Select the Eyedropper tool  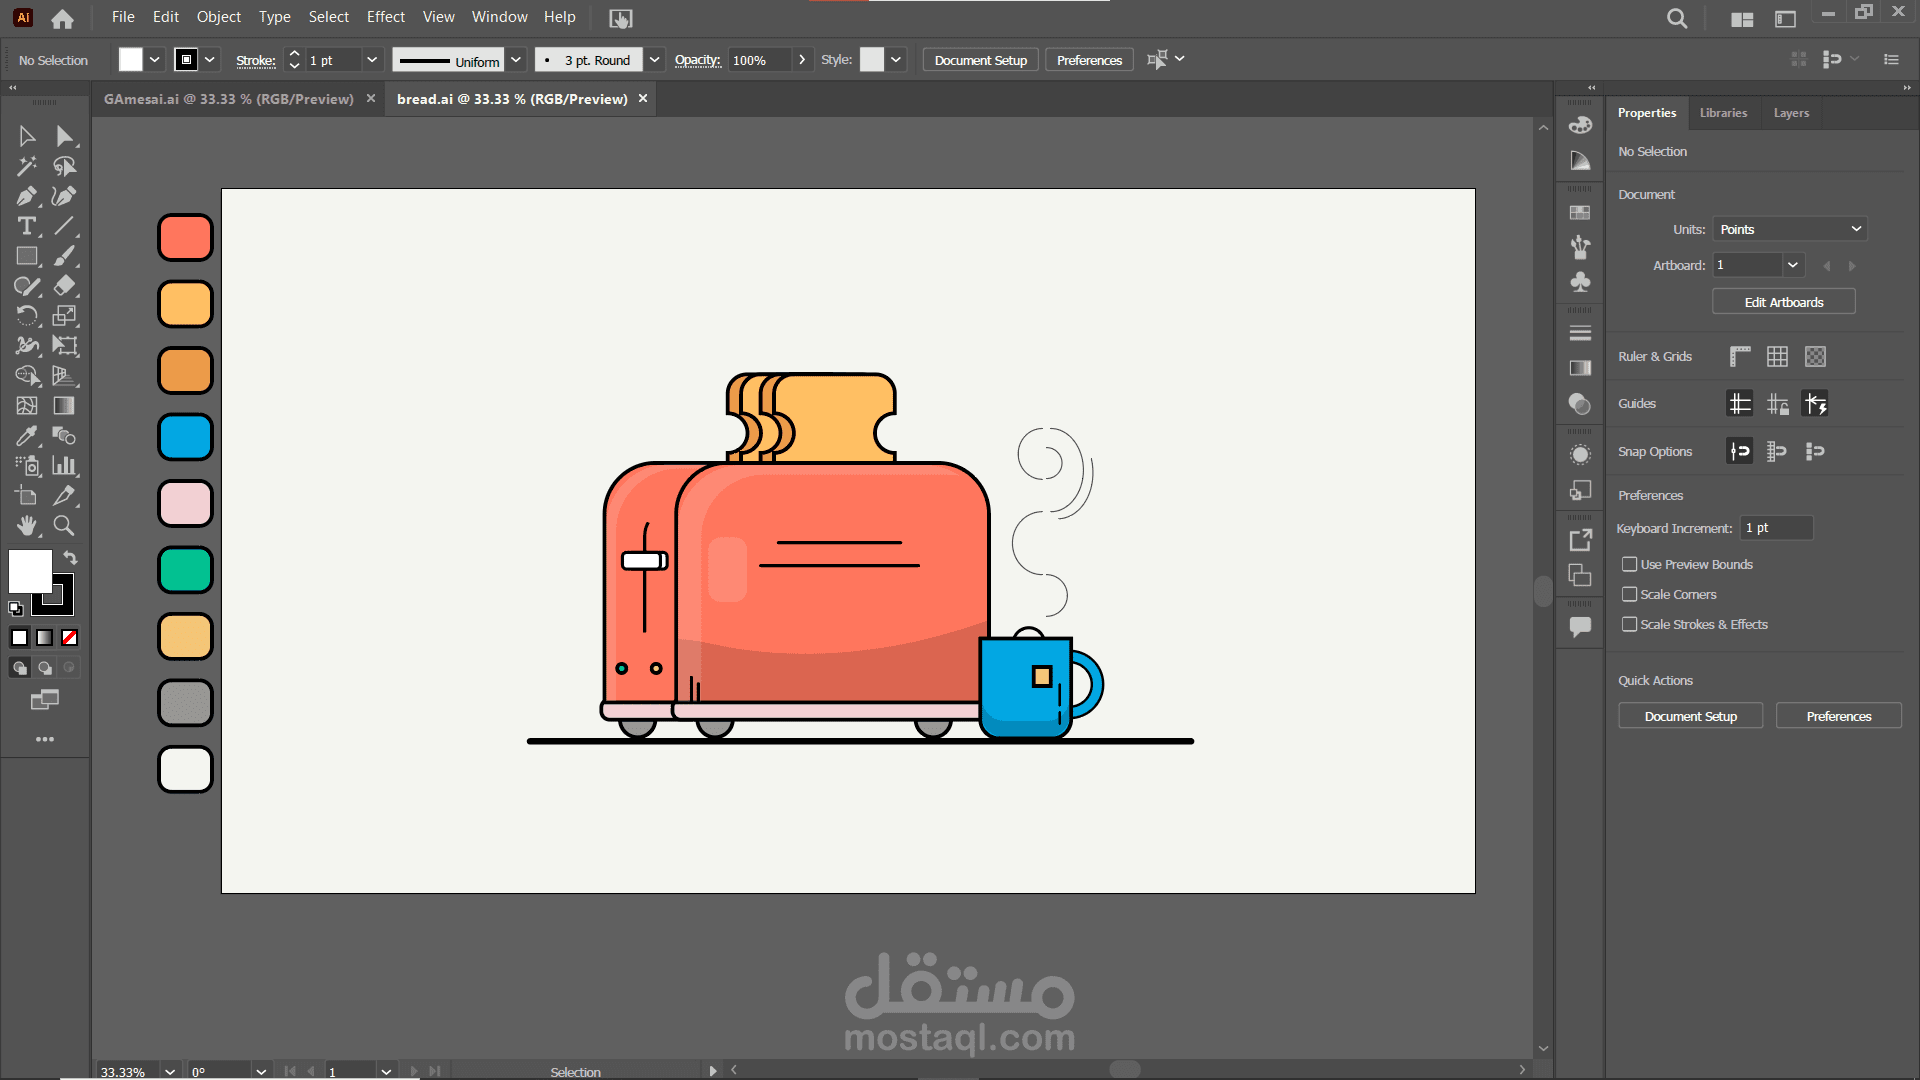click(27, 436)
